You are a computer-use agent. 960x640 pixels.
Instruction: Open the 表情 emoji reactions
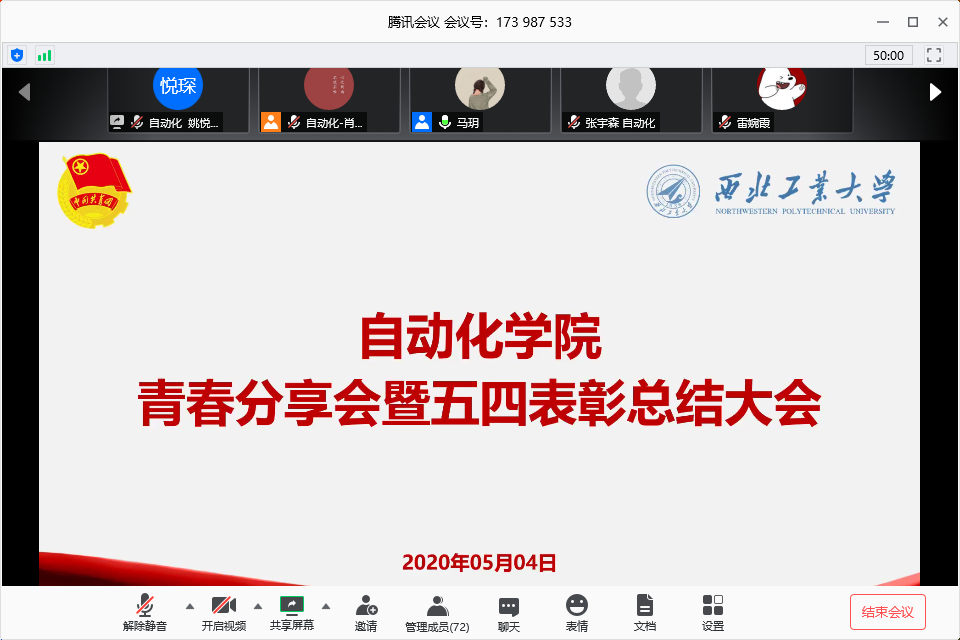(577, 612)
